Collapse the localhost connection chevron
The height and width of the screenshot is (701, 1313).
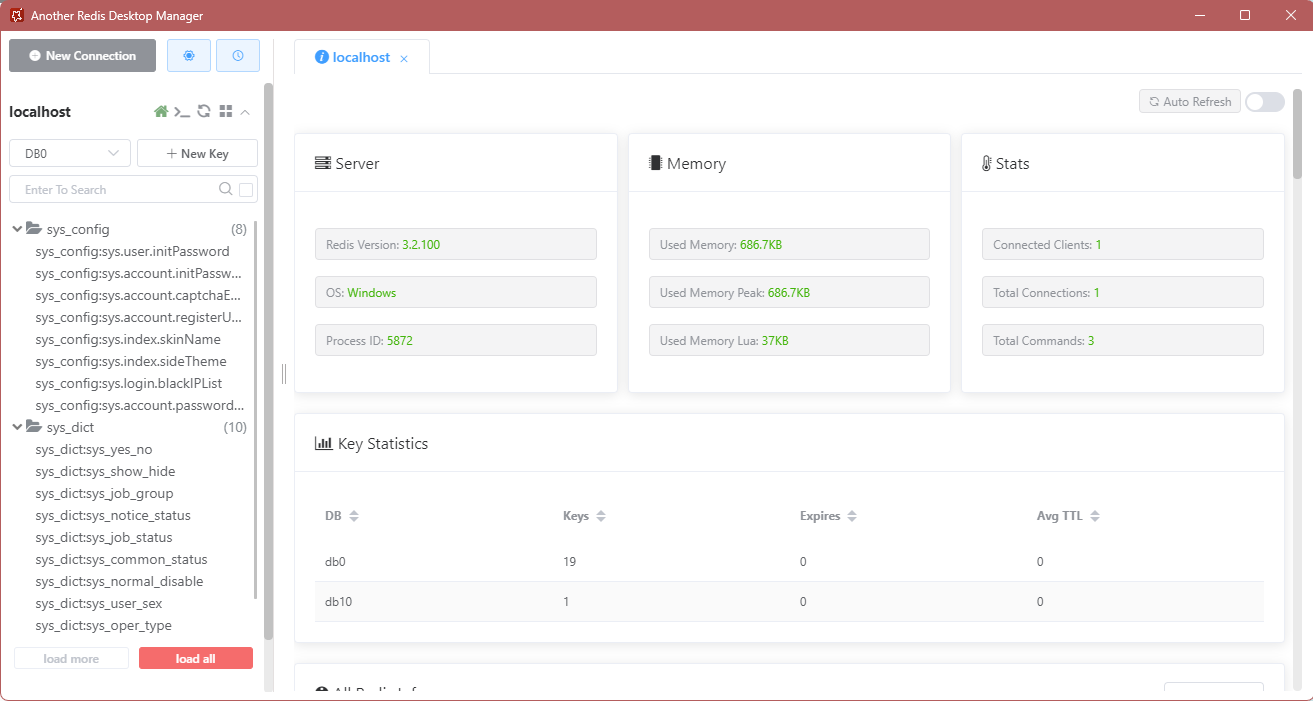click(x=246, y=112)
